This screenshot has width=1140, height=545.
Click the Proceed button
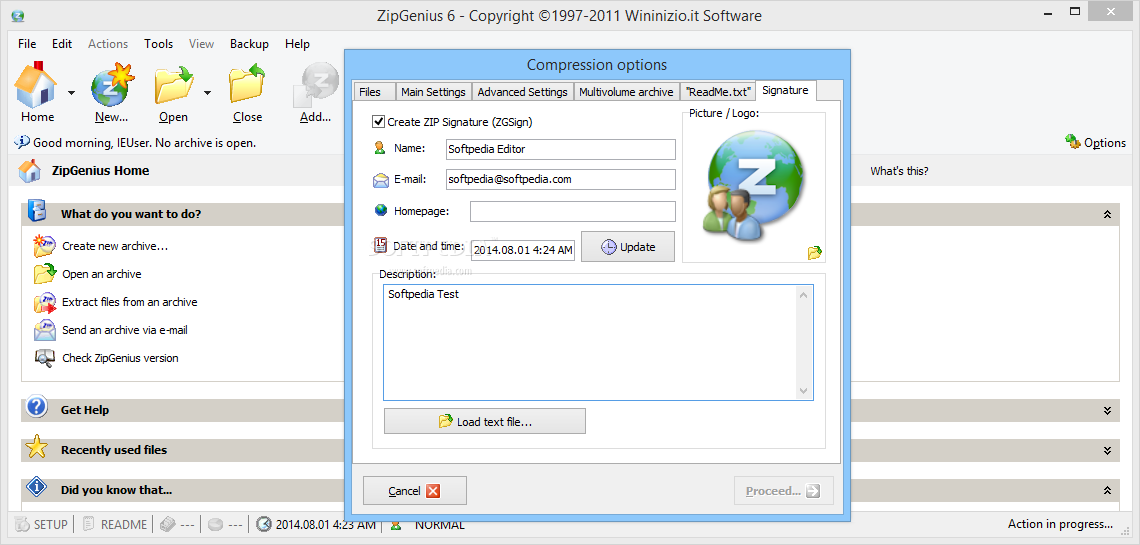tap(784, 490)
